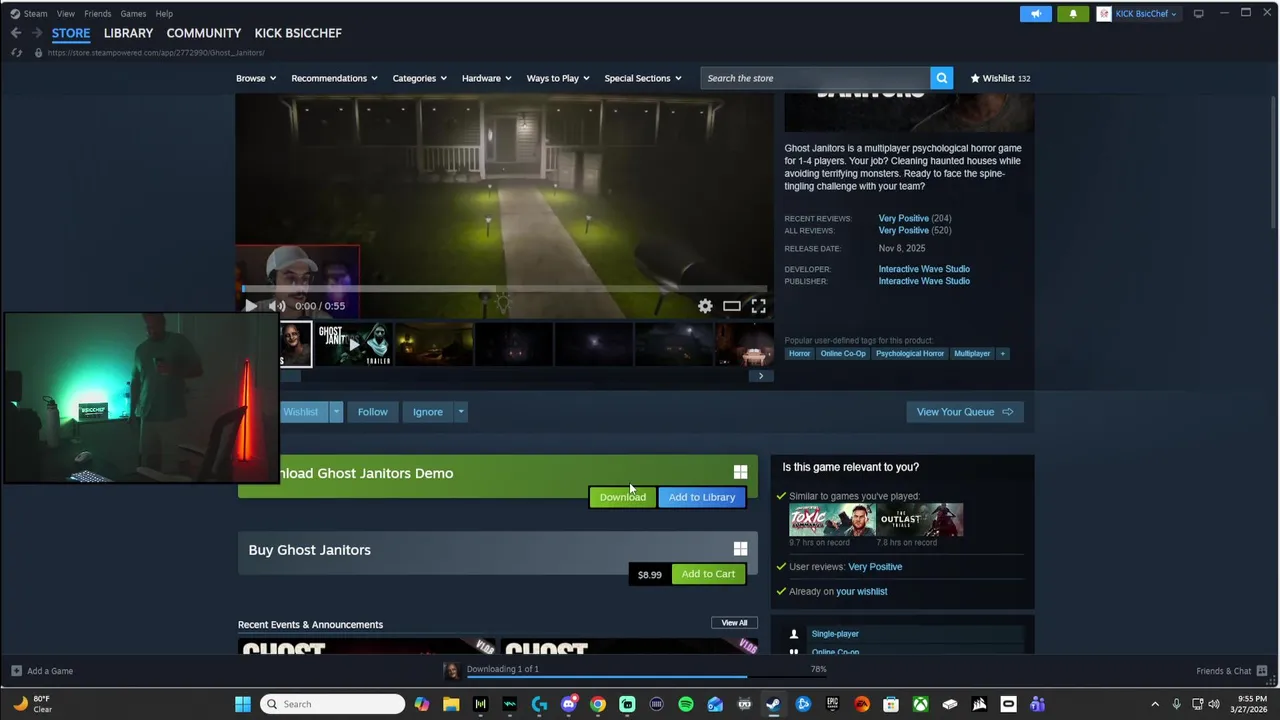Click the Steam announcements megaphone button
Viewport: 1280px width, 720px height.
tap(1036, 14)
